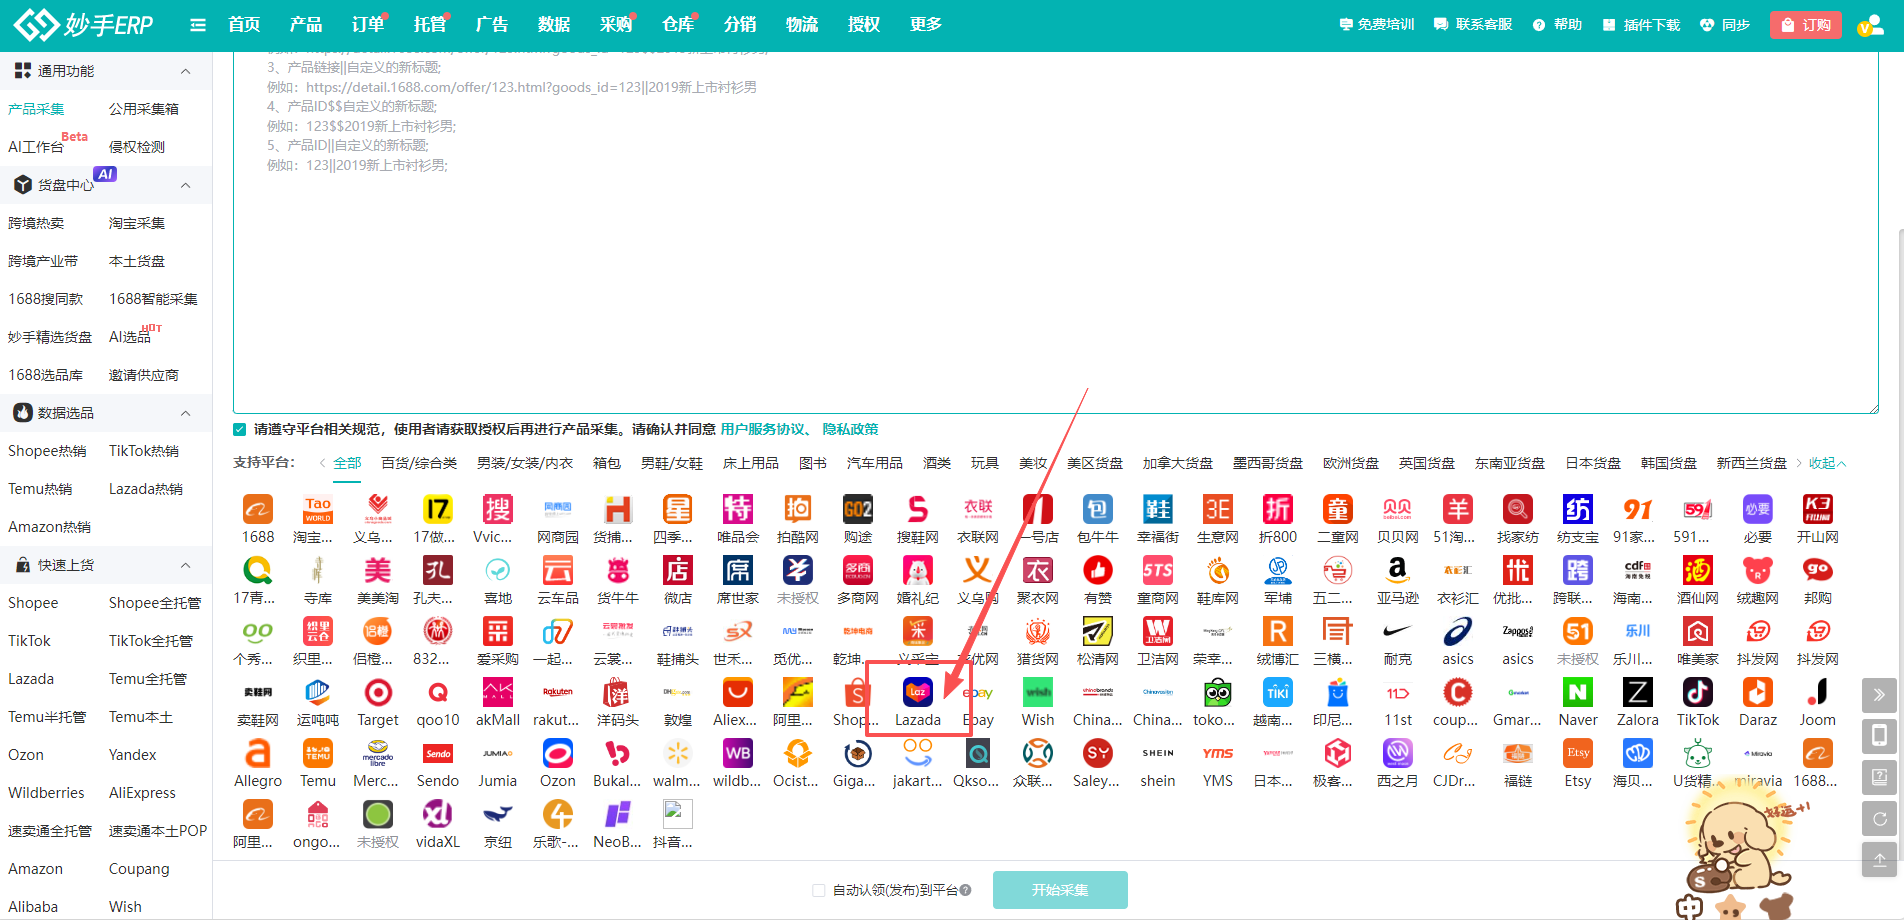Toggle the sidebar with the hamburger icon
Image resolution: width=1904 pixels, height=920 pixels.
coord(198,25)
